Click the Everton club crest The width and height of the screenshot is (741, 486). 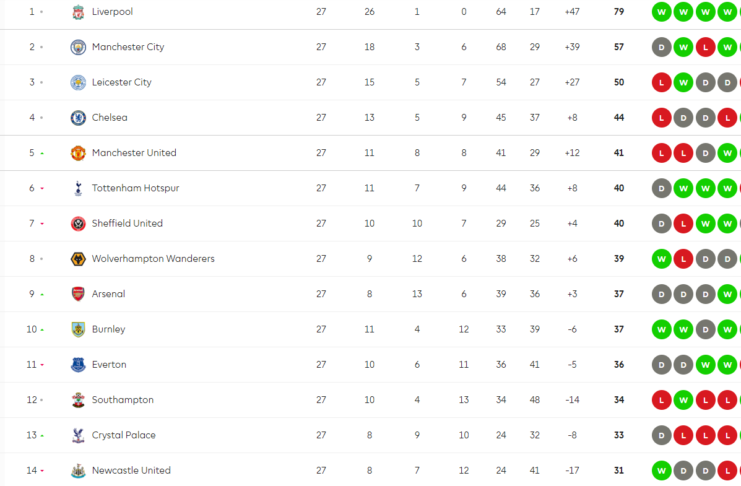pos(78,365)
